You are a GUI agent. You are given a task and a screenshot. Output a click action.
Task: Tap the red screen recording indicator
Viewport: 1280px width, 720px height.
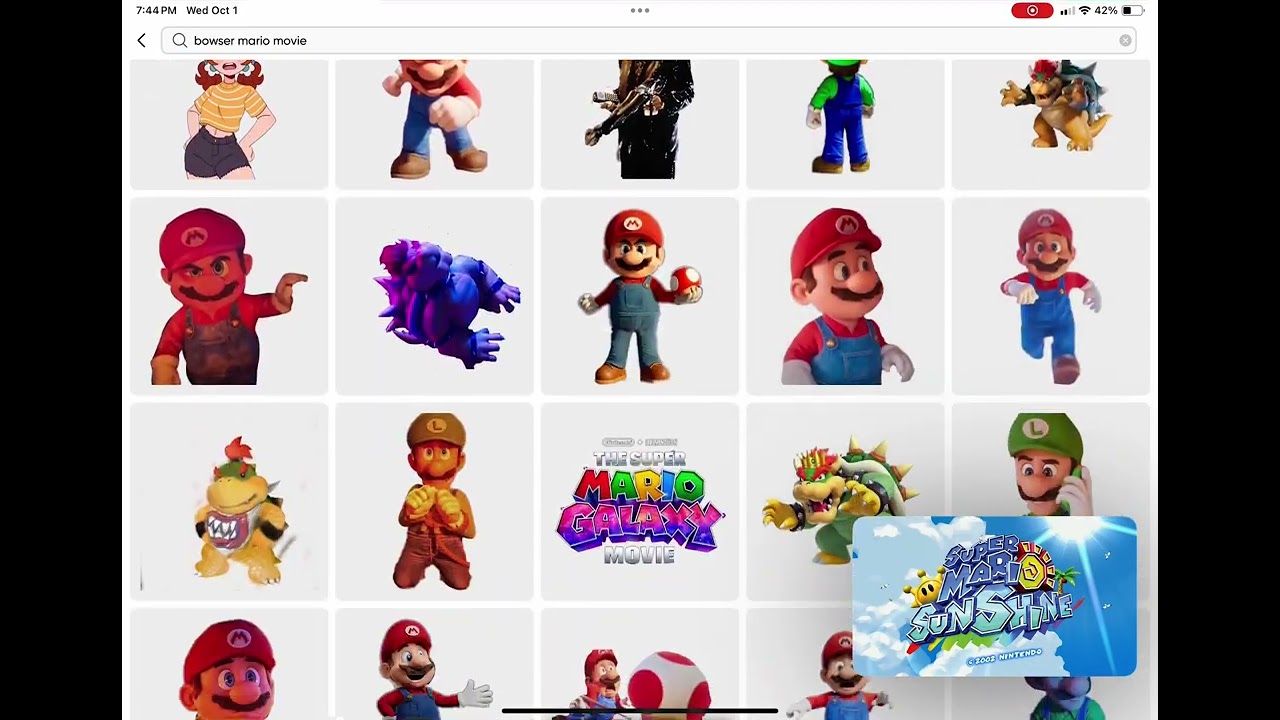point(1032,10)
